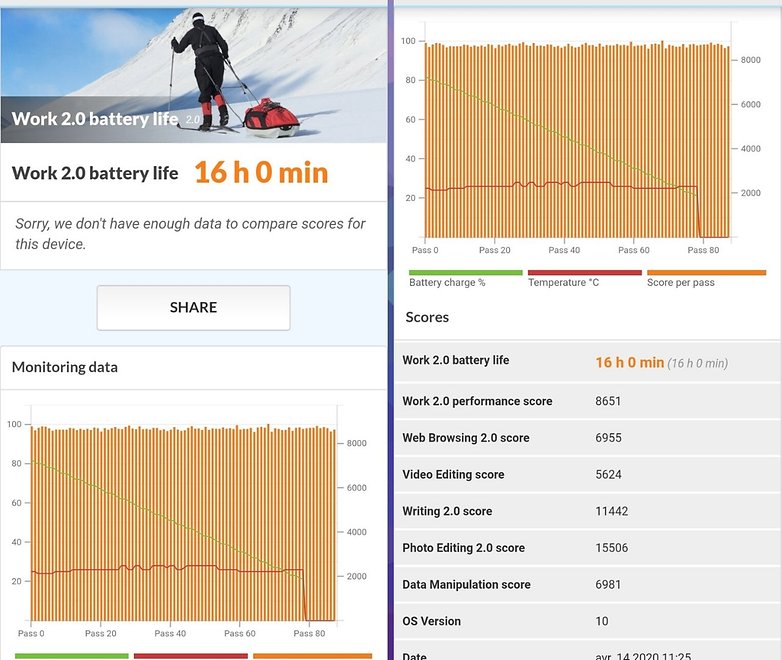782x660 pixels.
Task: Select the Video Editing score label
Action: pos(453,474)
